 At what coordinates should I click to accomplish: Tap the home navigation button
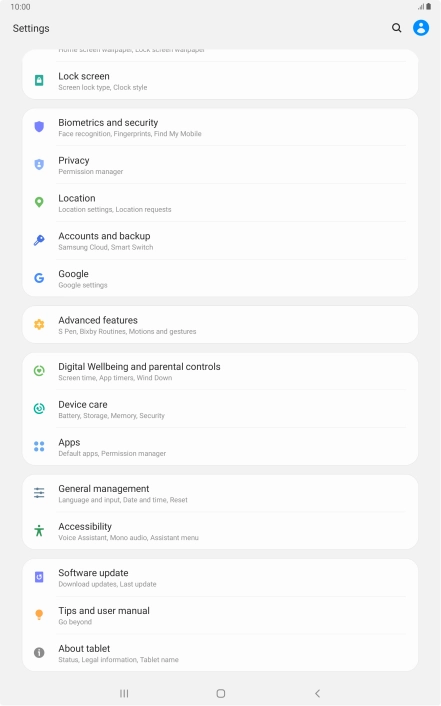(221, 693)
